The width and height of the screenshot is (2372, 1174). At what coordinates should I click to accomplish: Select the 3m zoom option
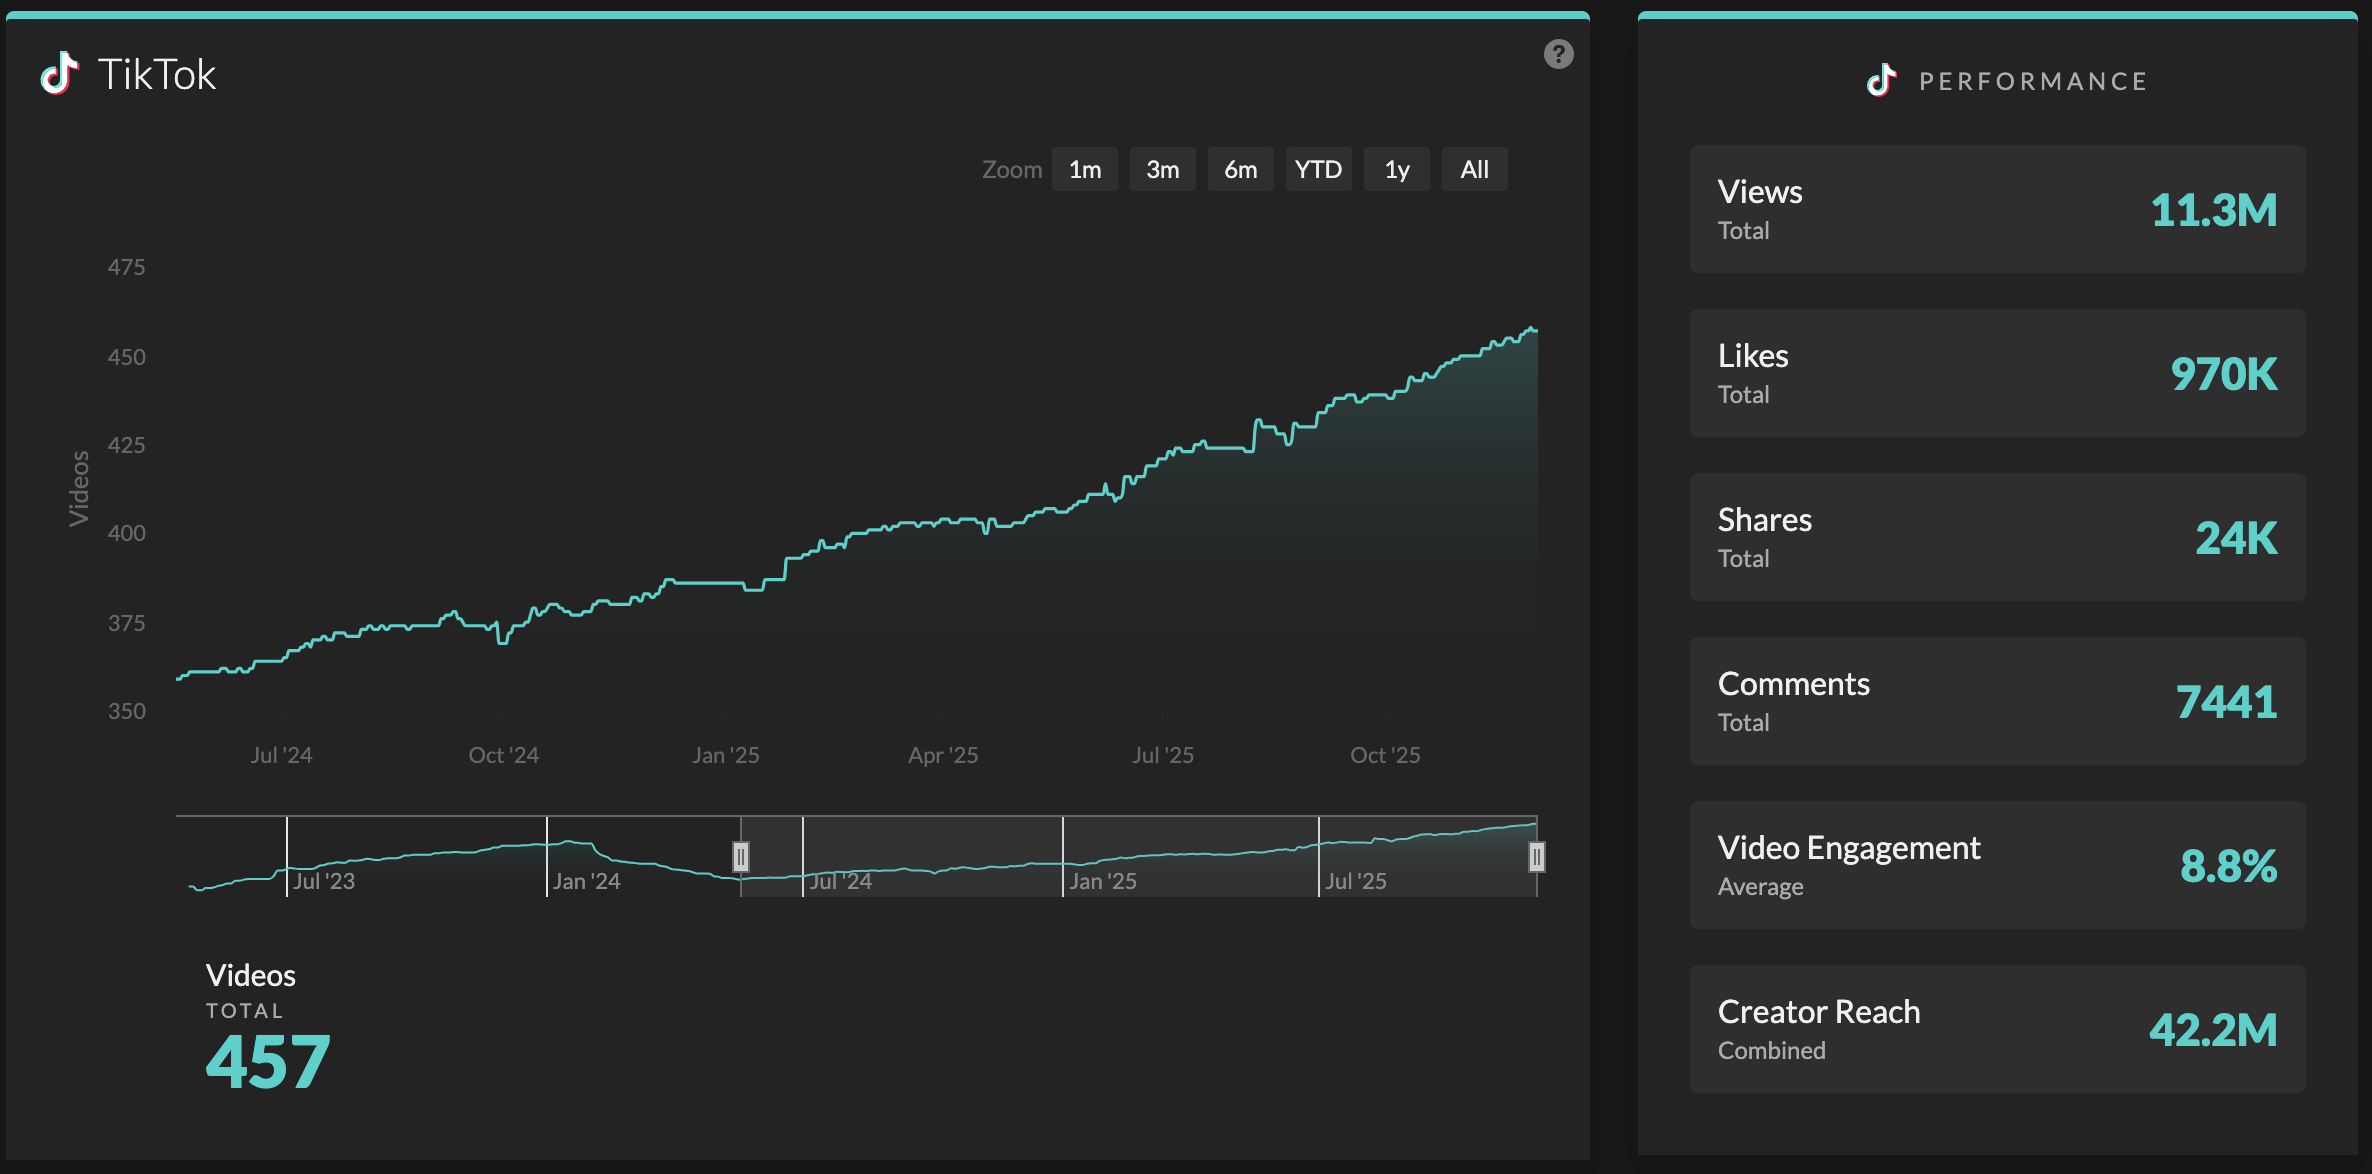click(1162, 169)
